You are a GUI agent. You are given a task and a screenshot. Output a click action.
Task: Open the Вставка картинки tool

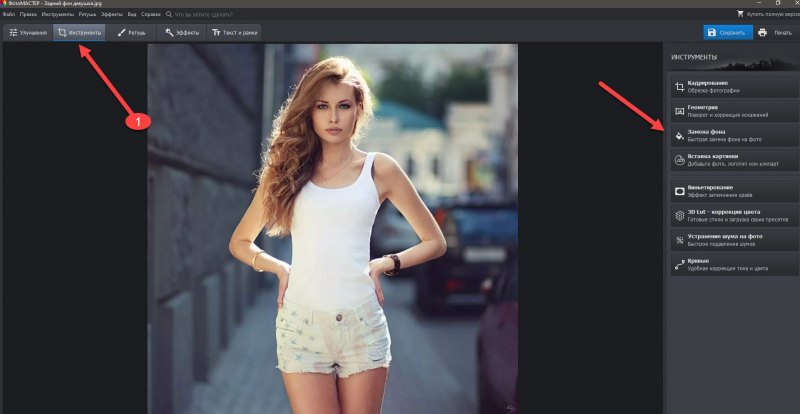click(735, 160)
